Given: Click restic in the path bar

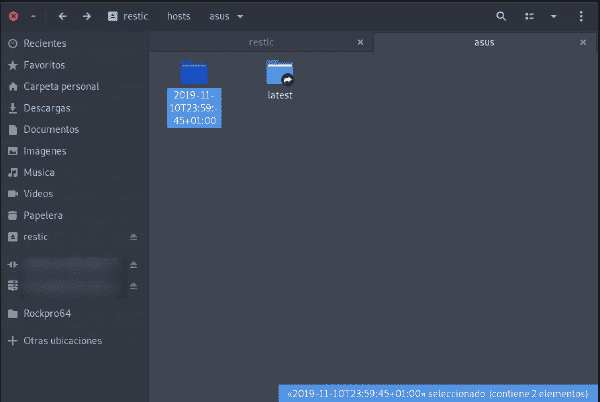Looking at the screenshot, I should coord(135,16).
